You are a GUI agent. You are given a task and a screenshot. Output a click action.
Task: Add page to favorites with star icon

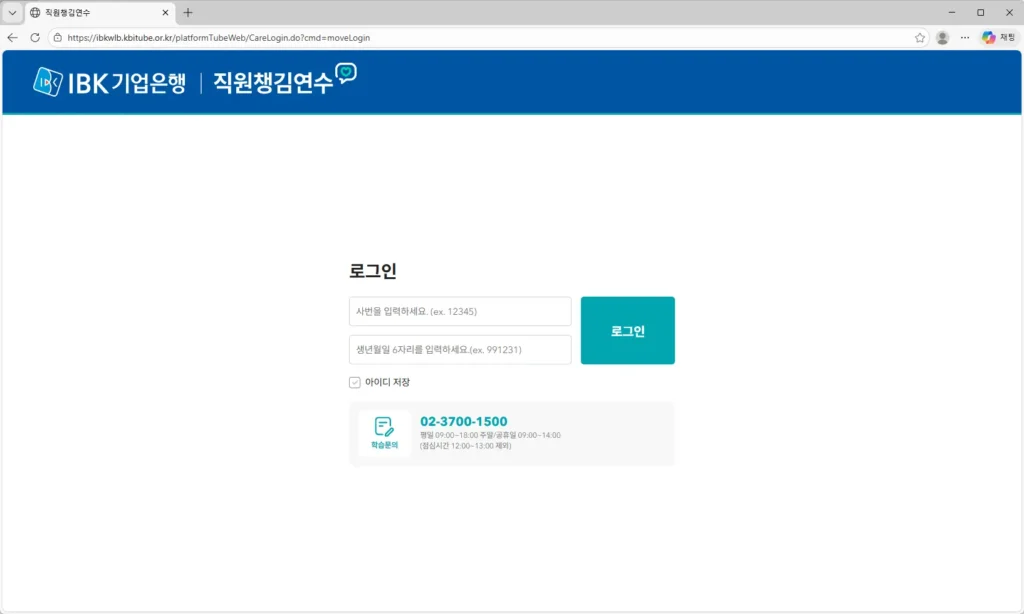coord(919,37)
